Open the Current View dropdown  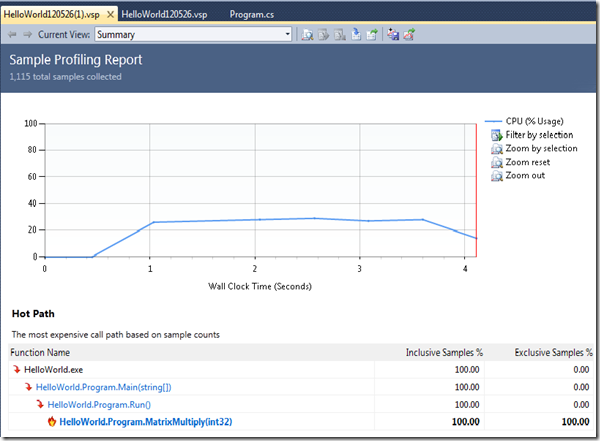287,34
